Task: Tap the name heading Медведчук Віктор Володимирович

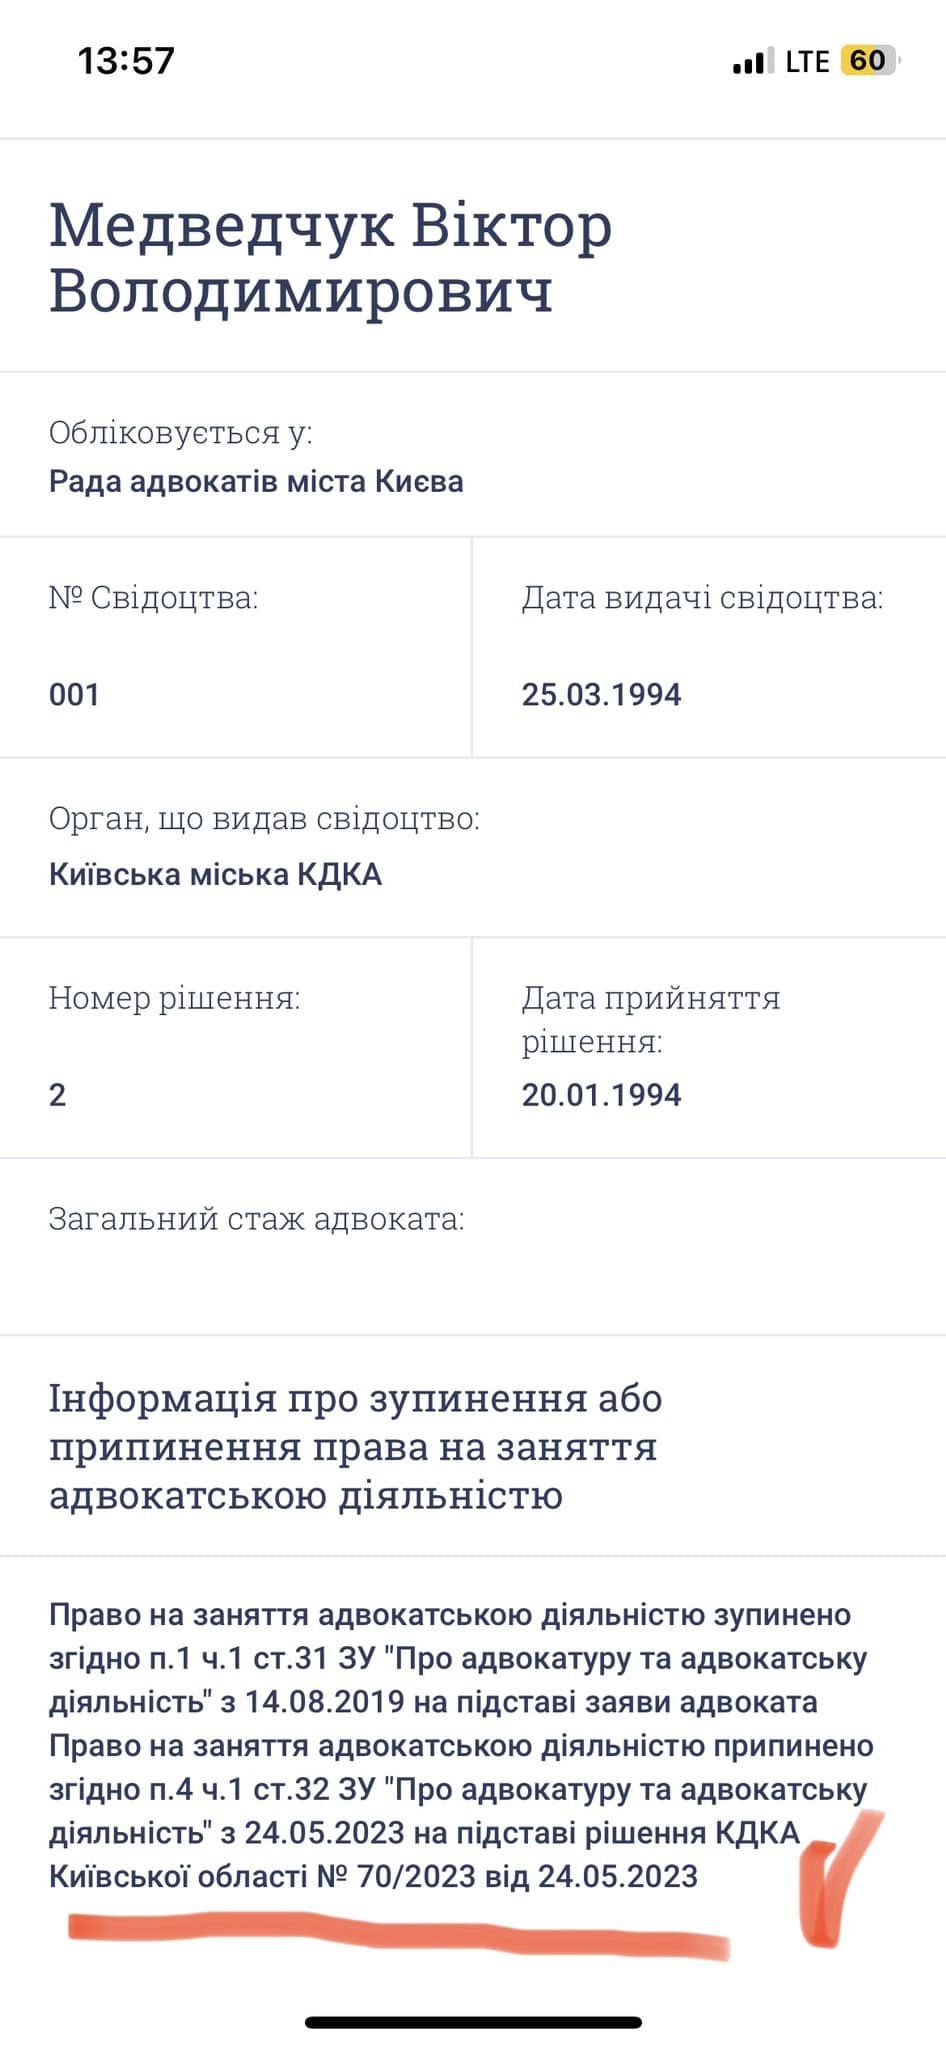Action: [x=330, y=258]
